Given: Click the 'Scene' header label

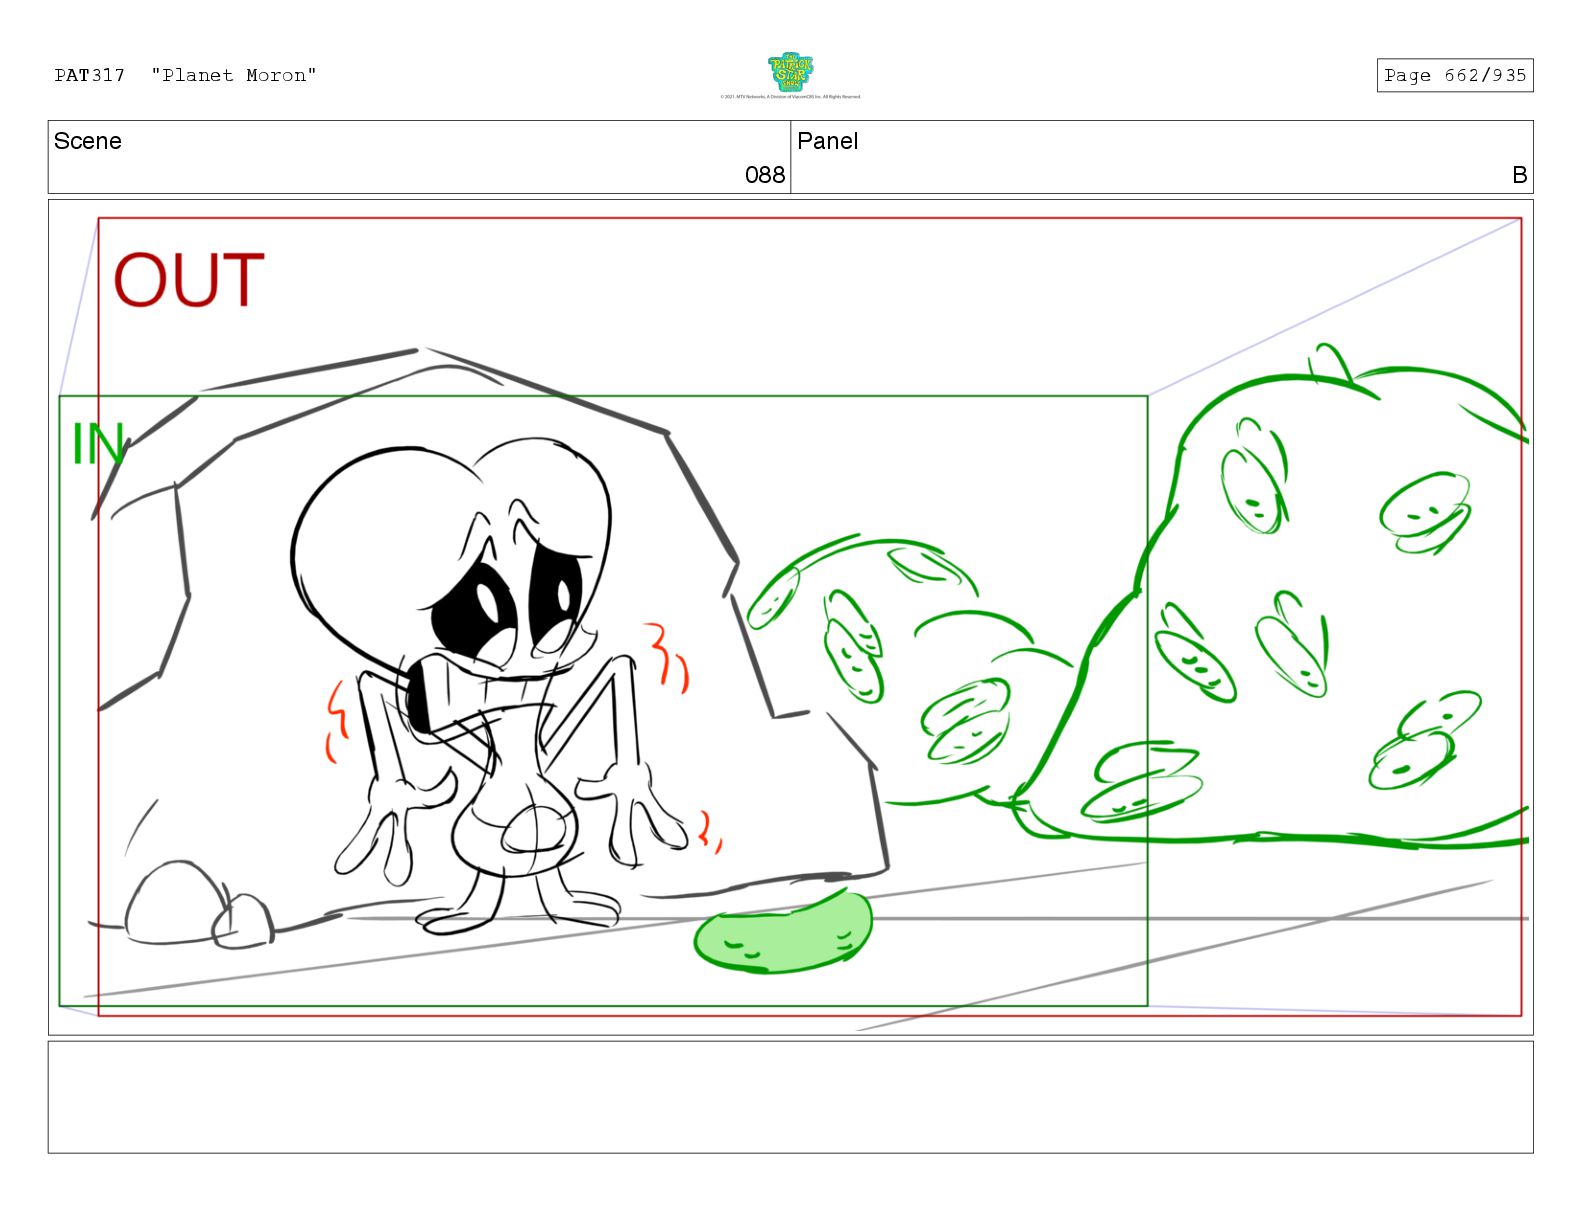Looking at the screenshot, I should [x=88, y=141].
